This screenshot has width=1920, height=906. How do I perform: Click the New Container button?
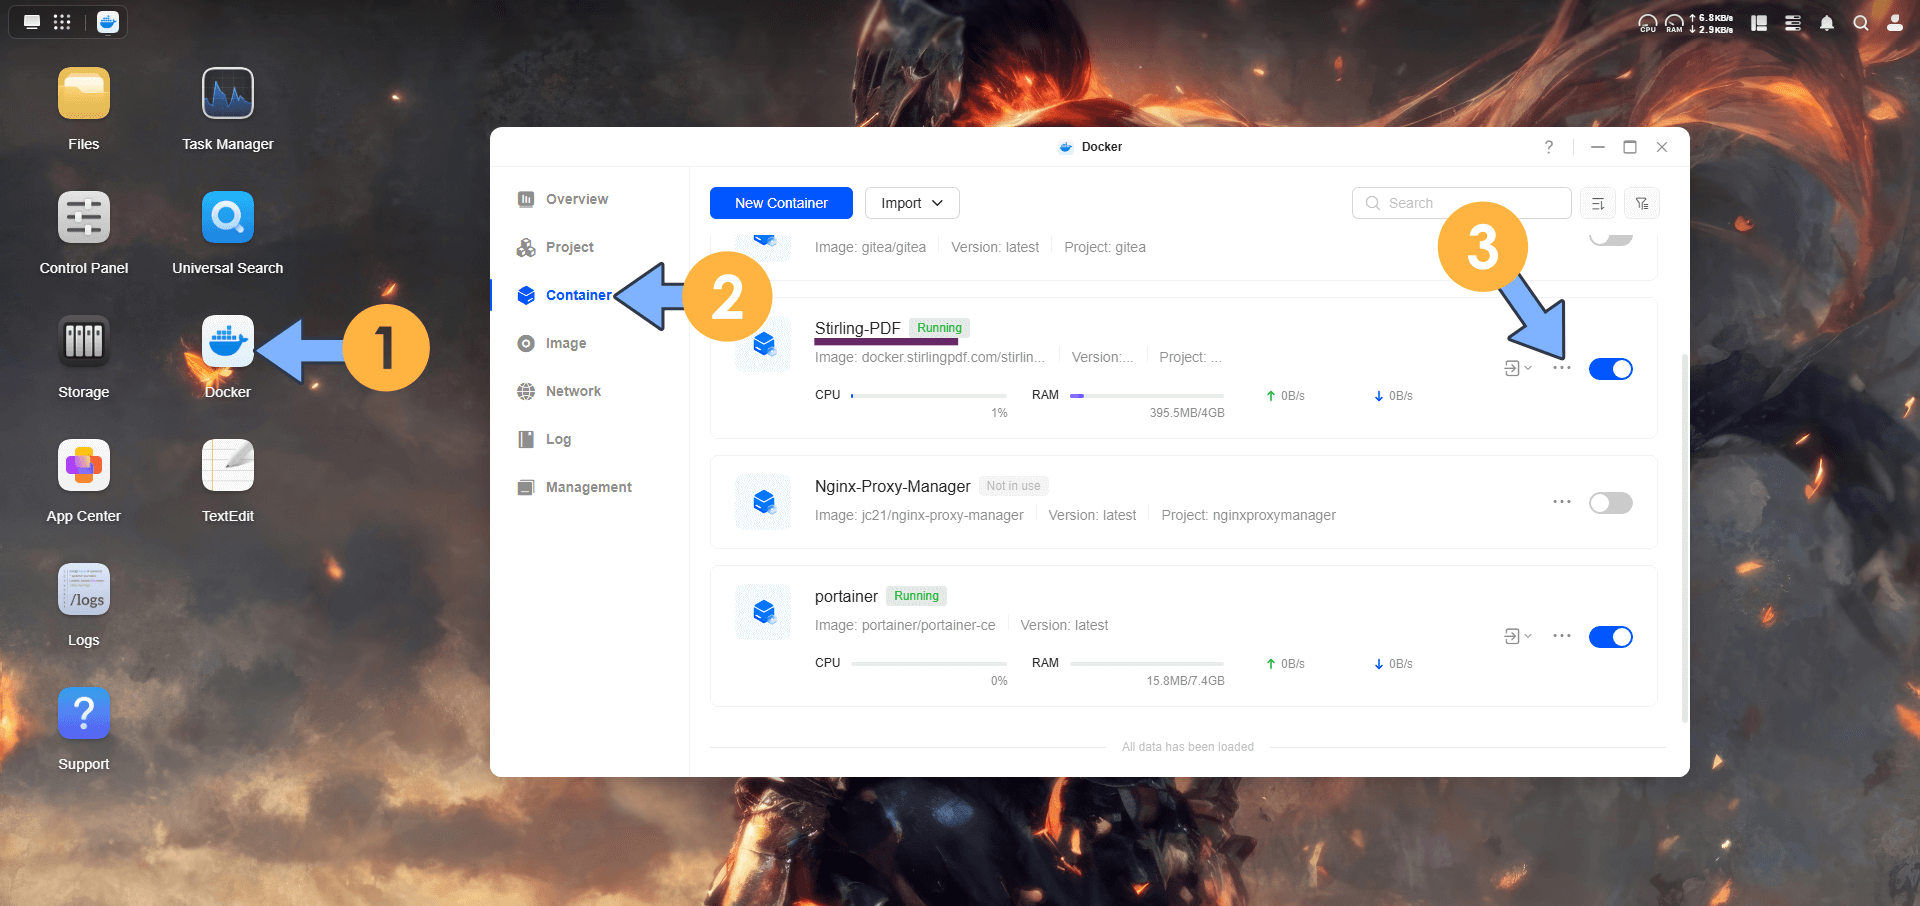[x=781, y=203]
